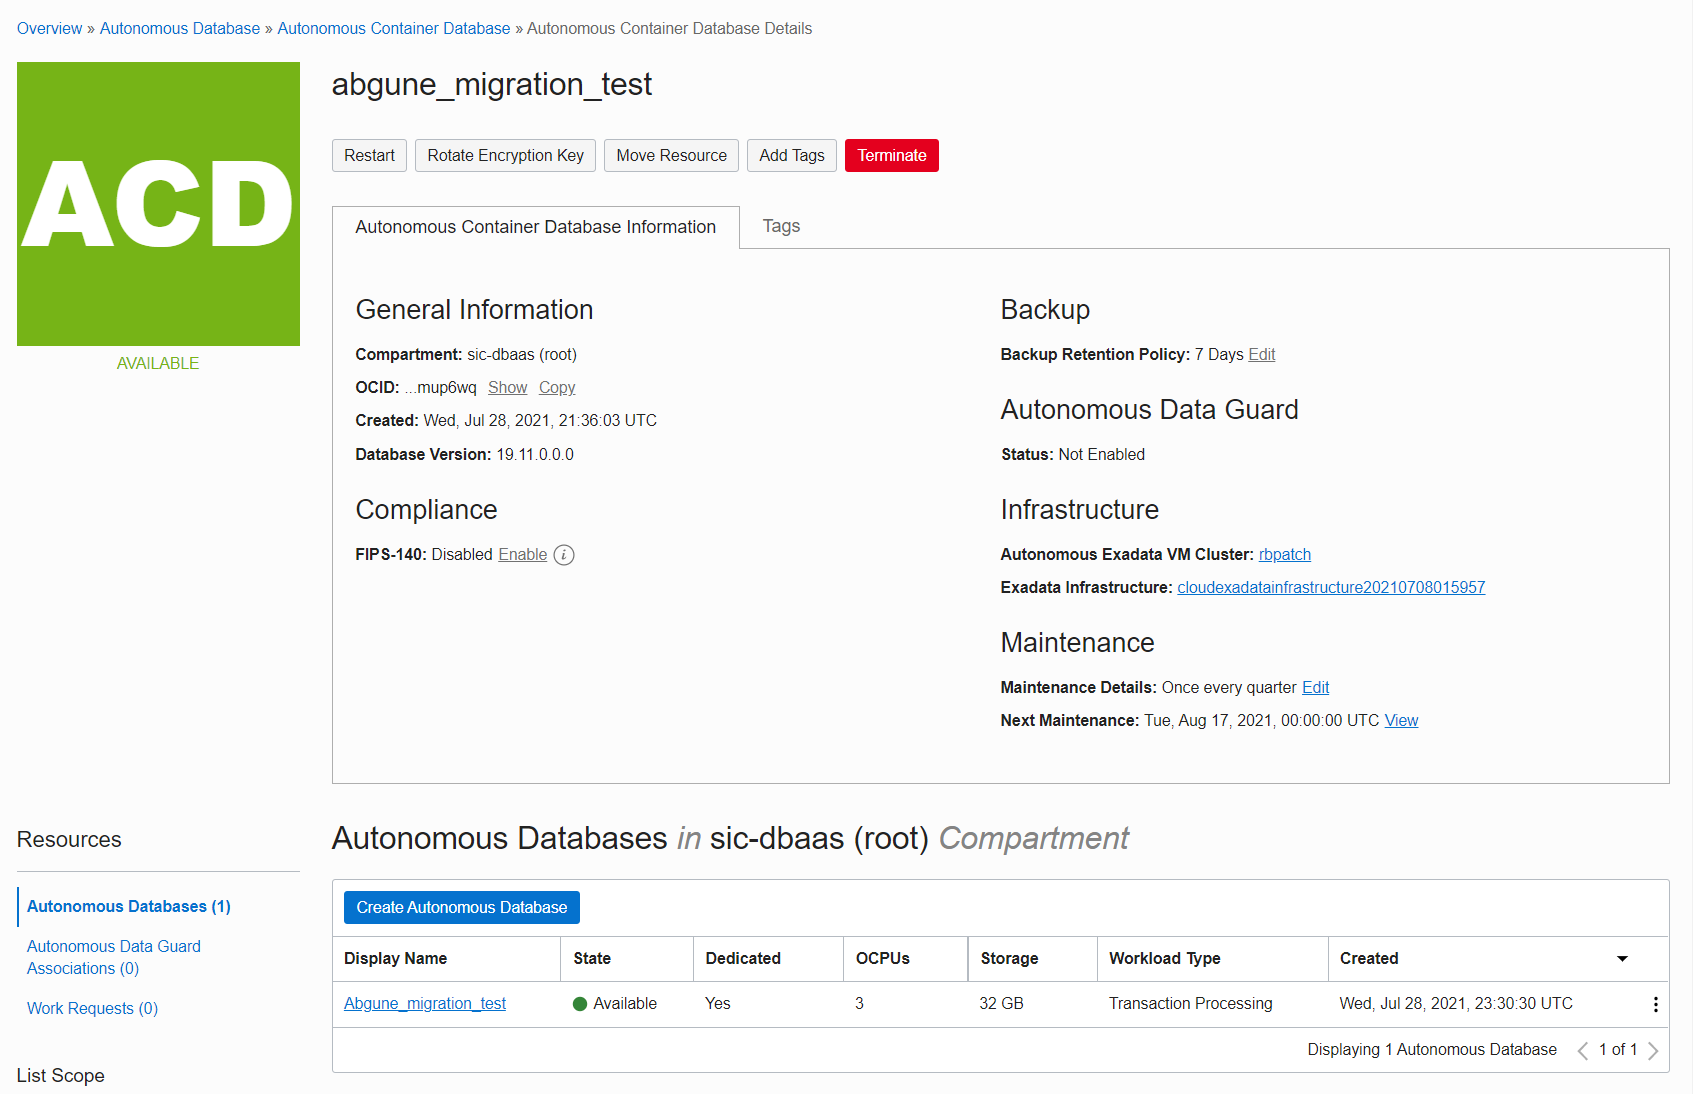This screenshot has width=1693, height=1094.
Task: Click the FIPS-140 info icon
Action: tap(564, 555)
